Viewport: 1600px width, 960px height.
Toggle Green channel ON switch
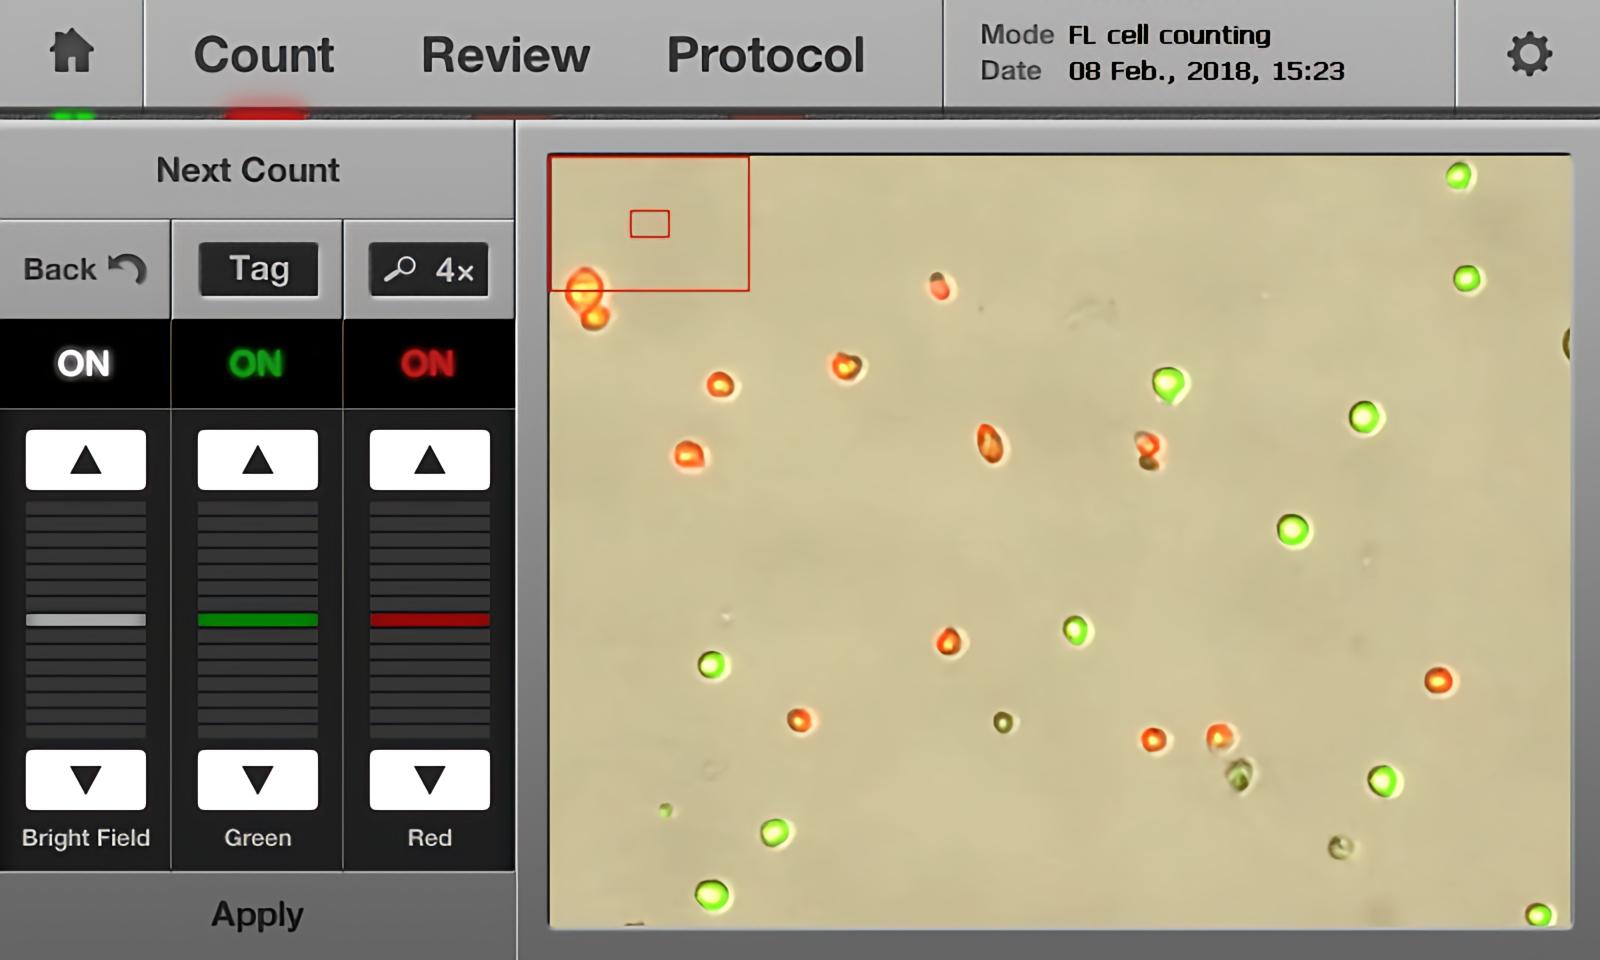[257, 363]
